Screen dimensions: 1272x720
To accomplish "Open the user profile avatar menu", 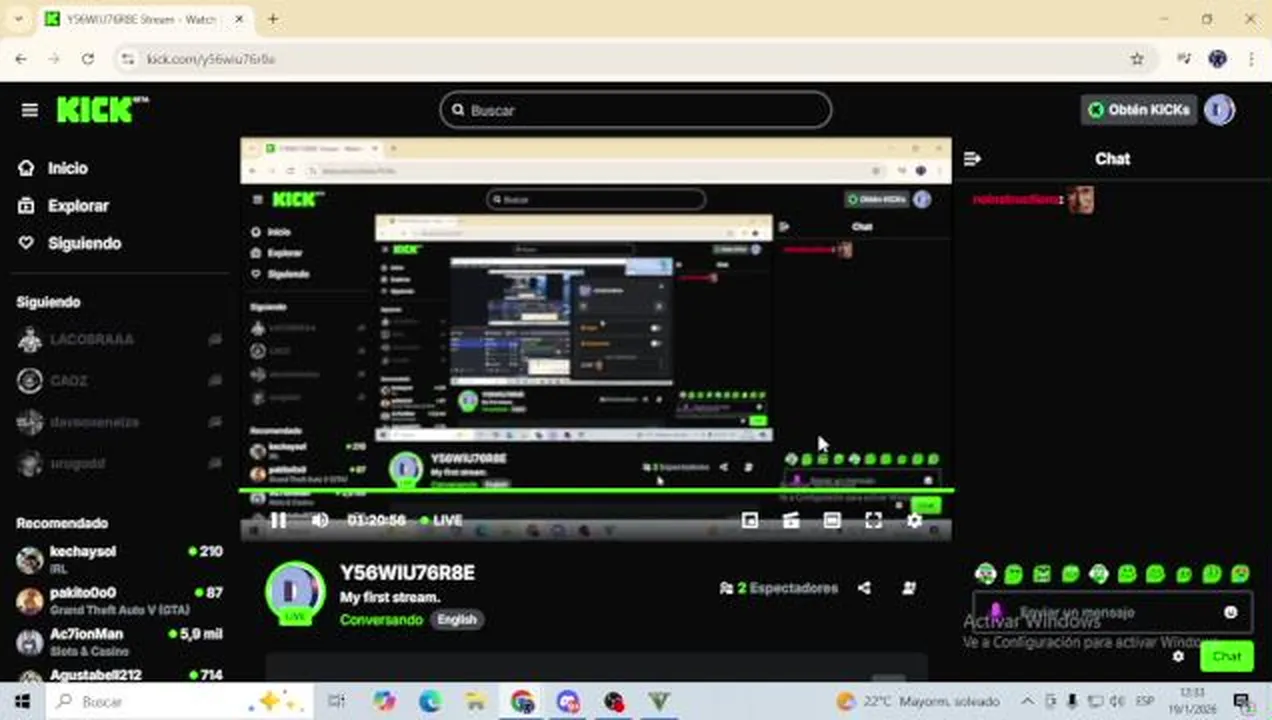I will (x=1219, y=110).
